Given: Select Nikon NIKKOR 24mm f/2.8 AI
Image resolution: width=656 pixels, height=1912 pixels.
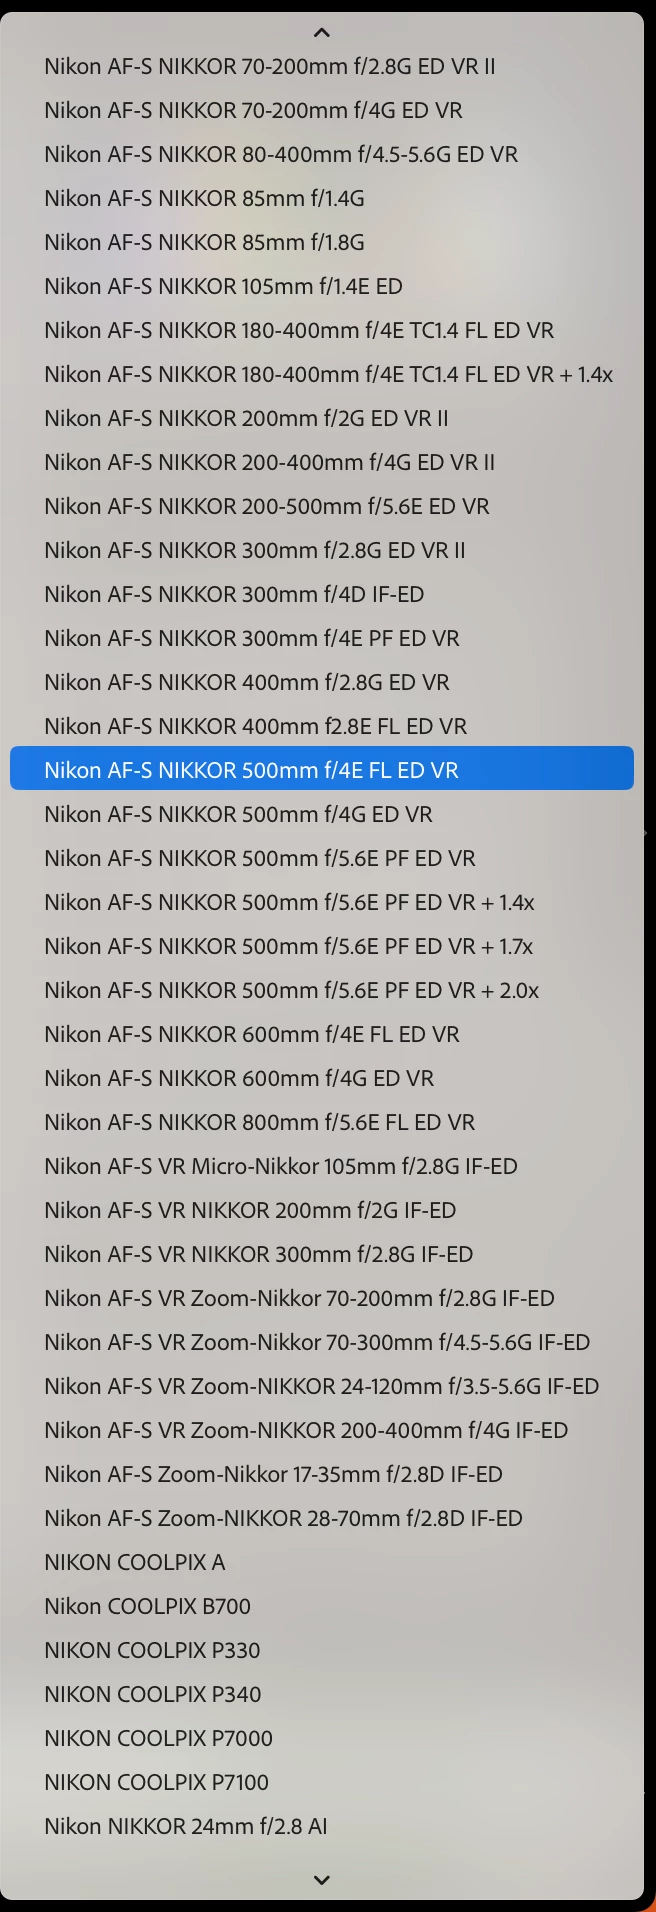Looking at the screenshot, I should pyautogui.click(x=322, y=1826).
